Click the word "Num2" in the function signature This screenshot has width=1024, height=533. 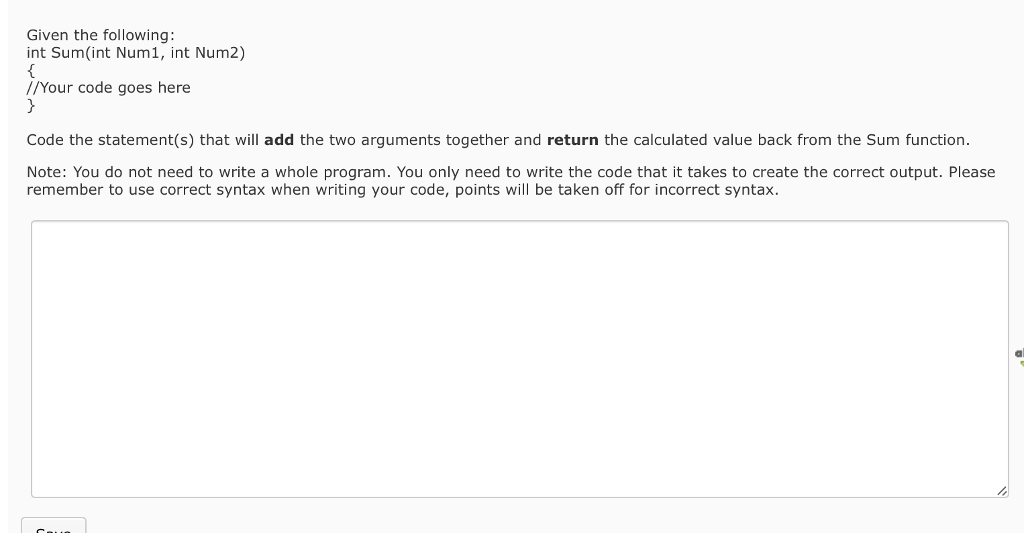tap(217, 53)
